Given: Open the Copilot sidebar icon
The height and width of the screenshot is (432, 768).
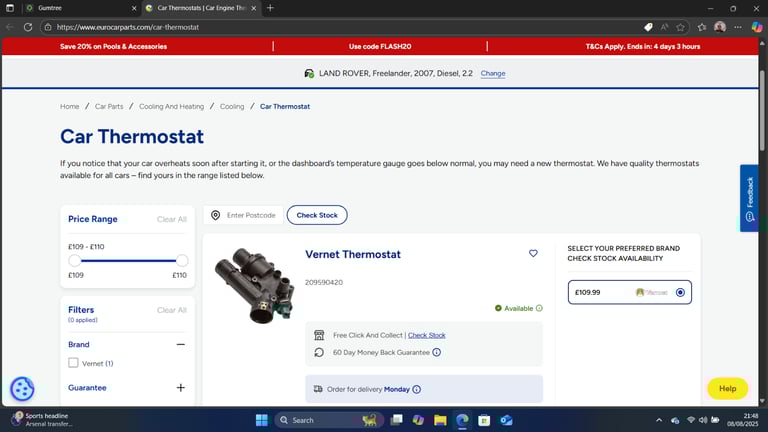Looking at the screenshot, I should tap(757, 27).
